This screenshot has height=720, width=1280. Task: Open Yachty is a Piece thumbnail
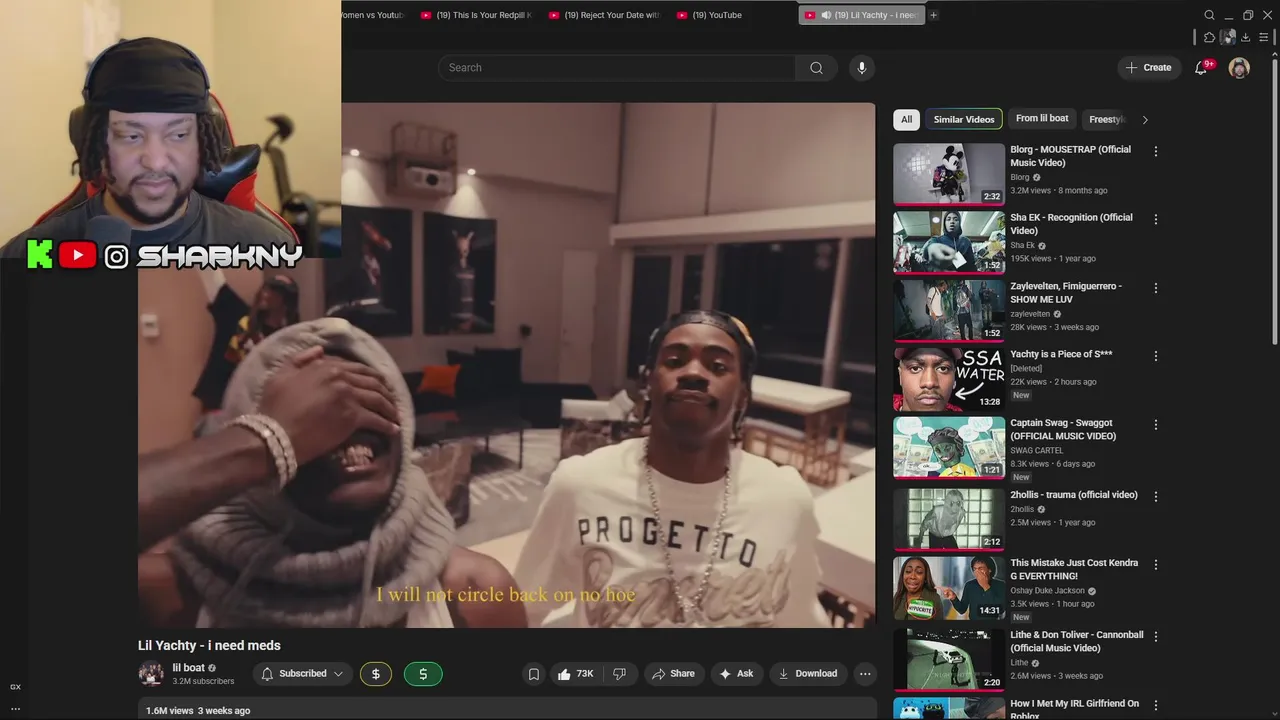pos(949,379)
